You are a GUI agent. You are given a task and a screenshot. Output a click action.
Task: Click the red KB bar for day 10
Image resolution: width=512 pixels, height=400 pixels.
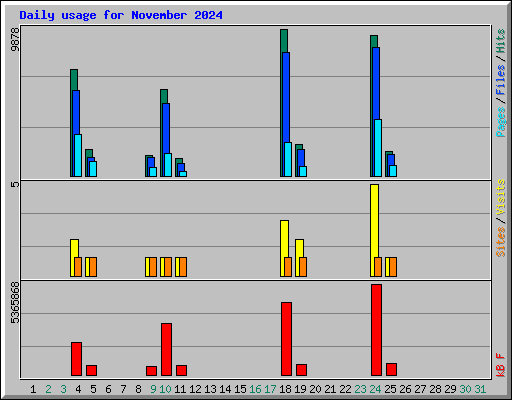(166, 349)
